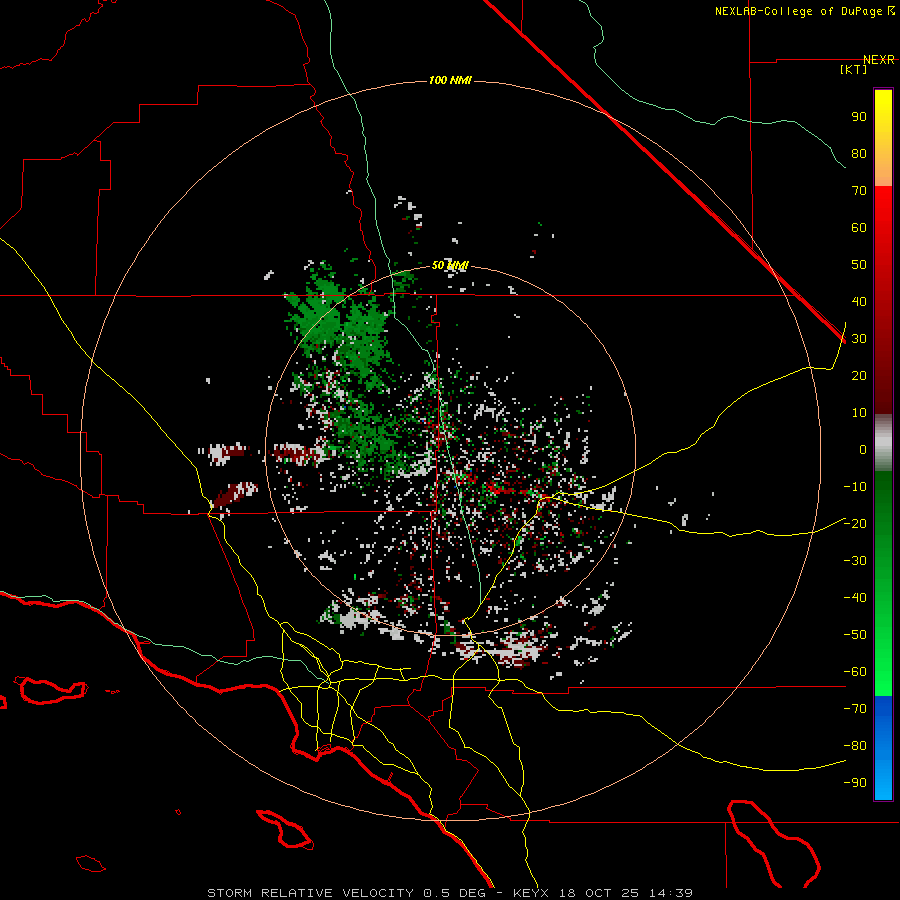This screenshot has height=900, width=900.
Task: Click the -10 value on the velocity scale
Action: 855,487
